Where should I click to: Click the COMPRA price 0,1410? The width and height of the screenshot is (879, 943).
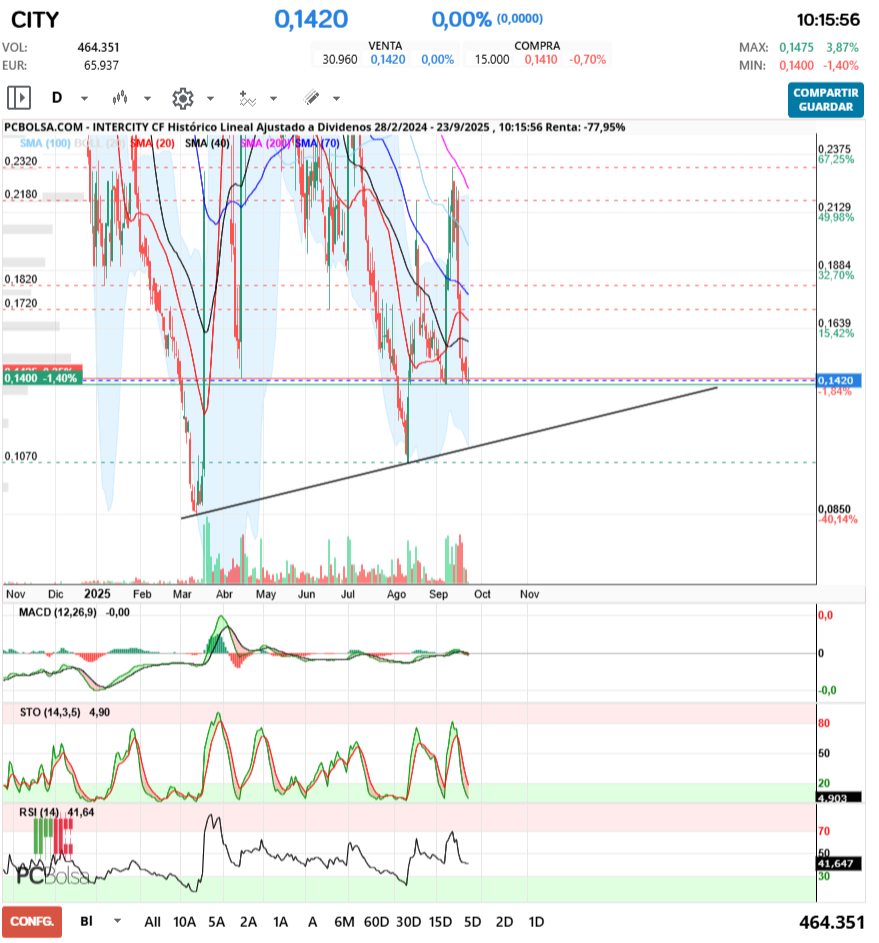click(x=541, y=60)
